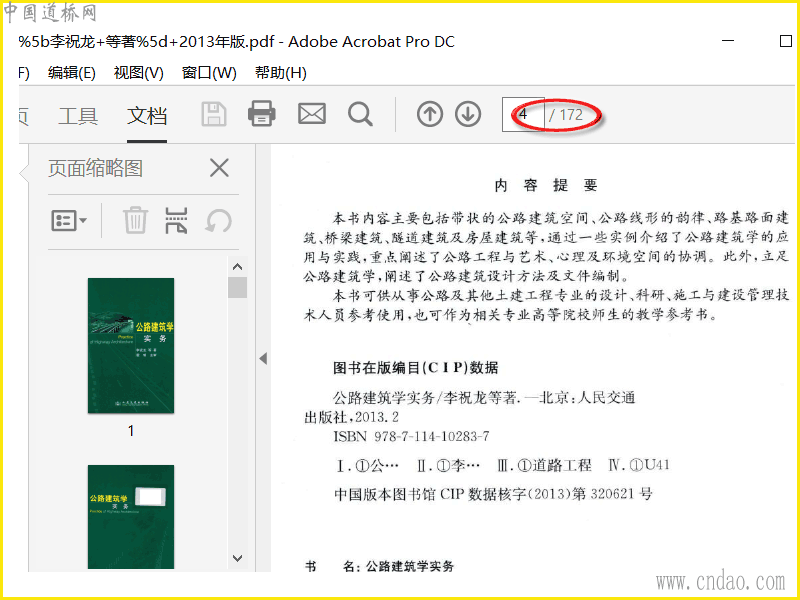Click the page number input field
This screenshot has width=800, height=600.
[x=523, y=115]
